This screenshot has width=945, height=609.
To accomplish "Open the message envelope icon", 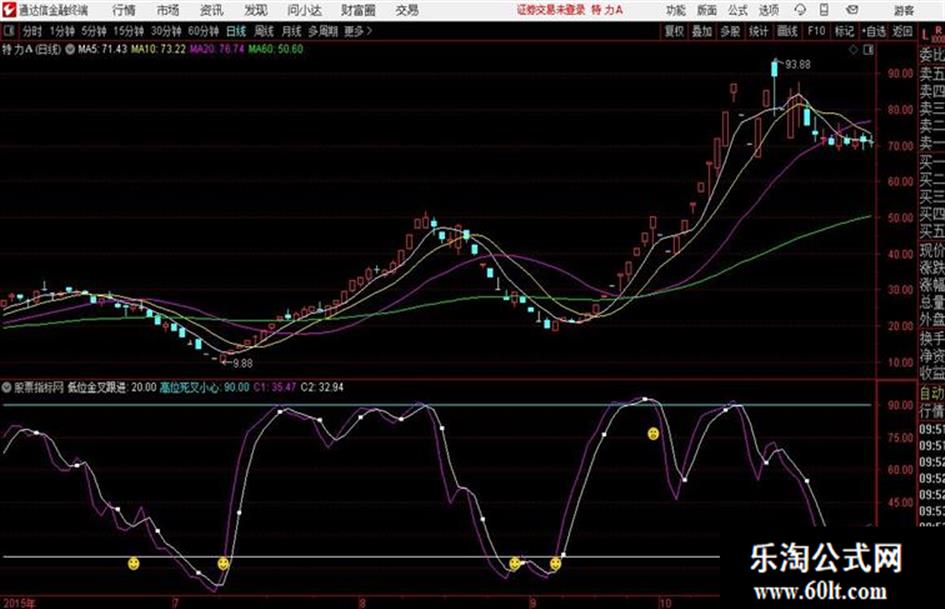I will 852,10.
